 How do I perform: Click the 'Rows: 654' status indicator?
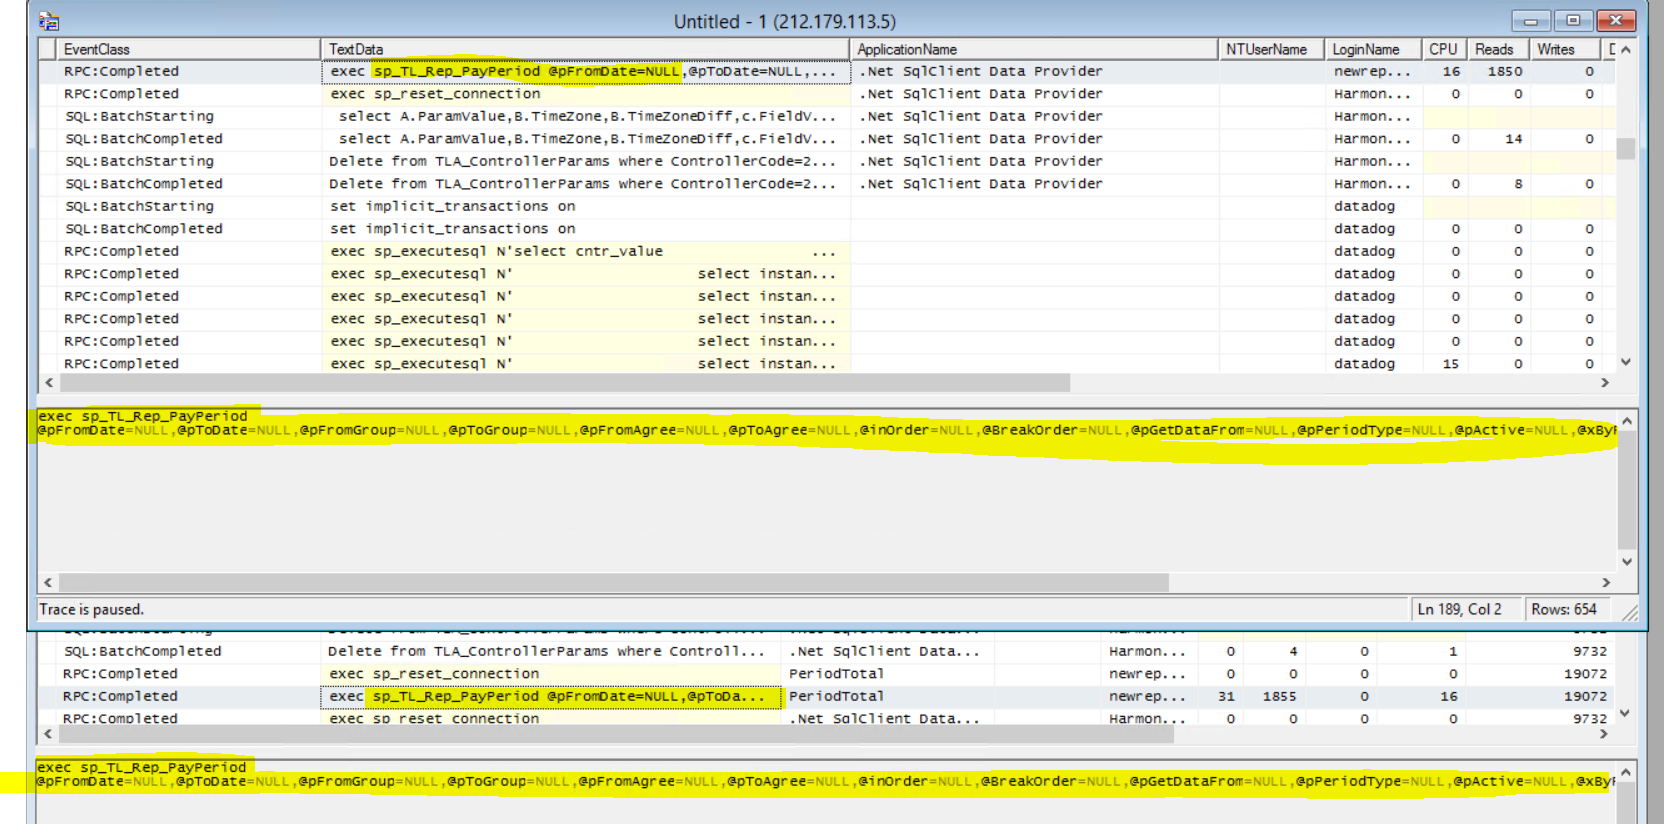(x=1564, y=609)
